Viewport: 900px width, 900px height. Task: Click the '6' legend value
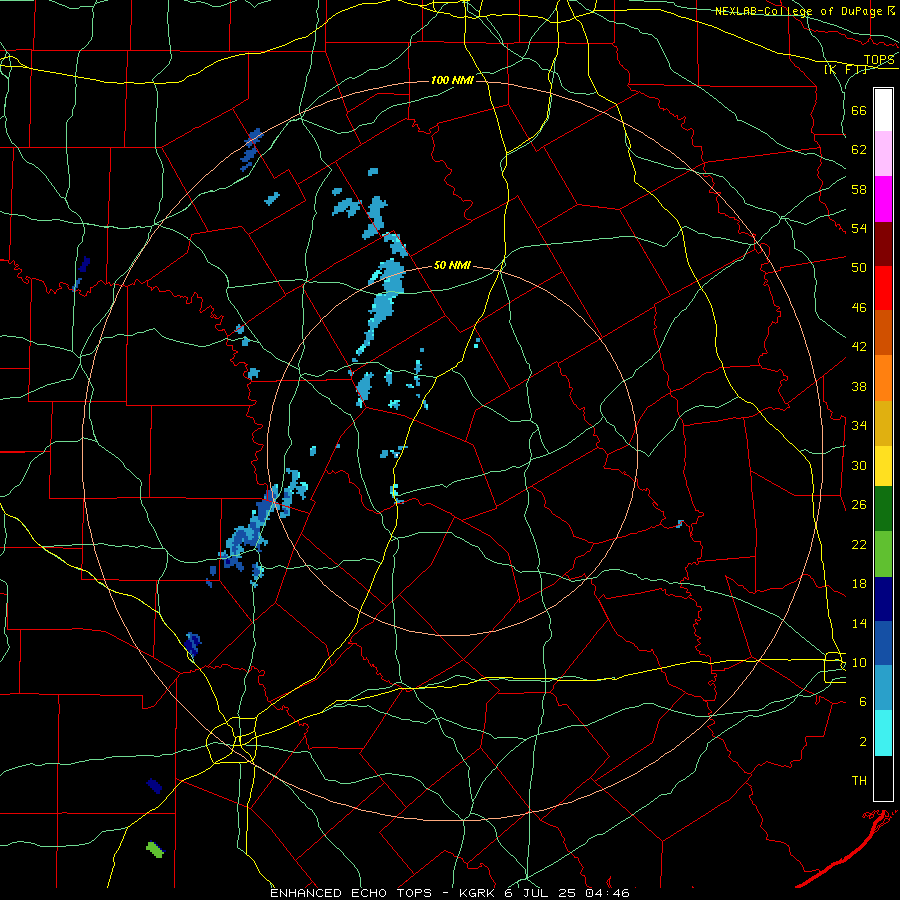coord(863,701)
